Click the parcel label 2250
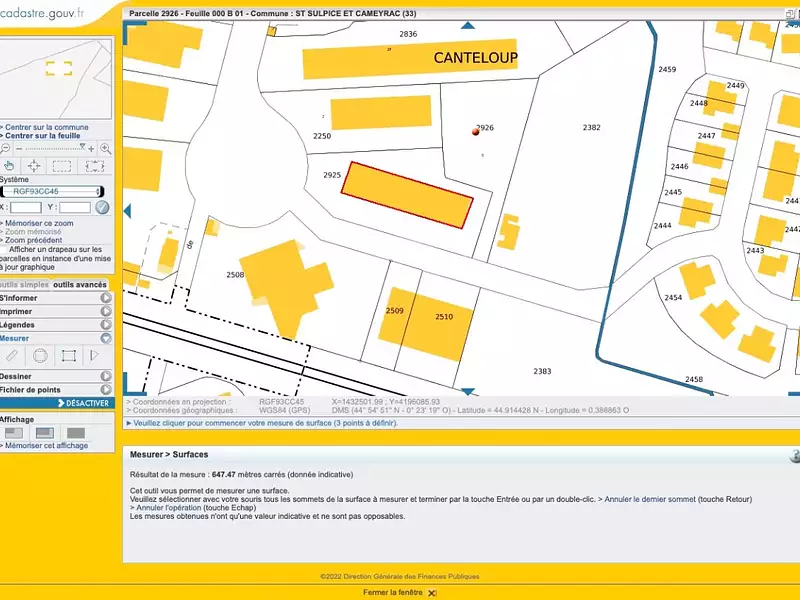 point(322,136)
